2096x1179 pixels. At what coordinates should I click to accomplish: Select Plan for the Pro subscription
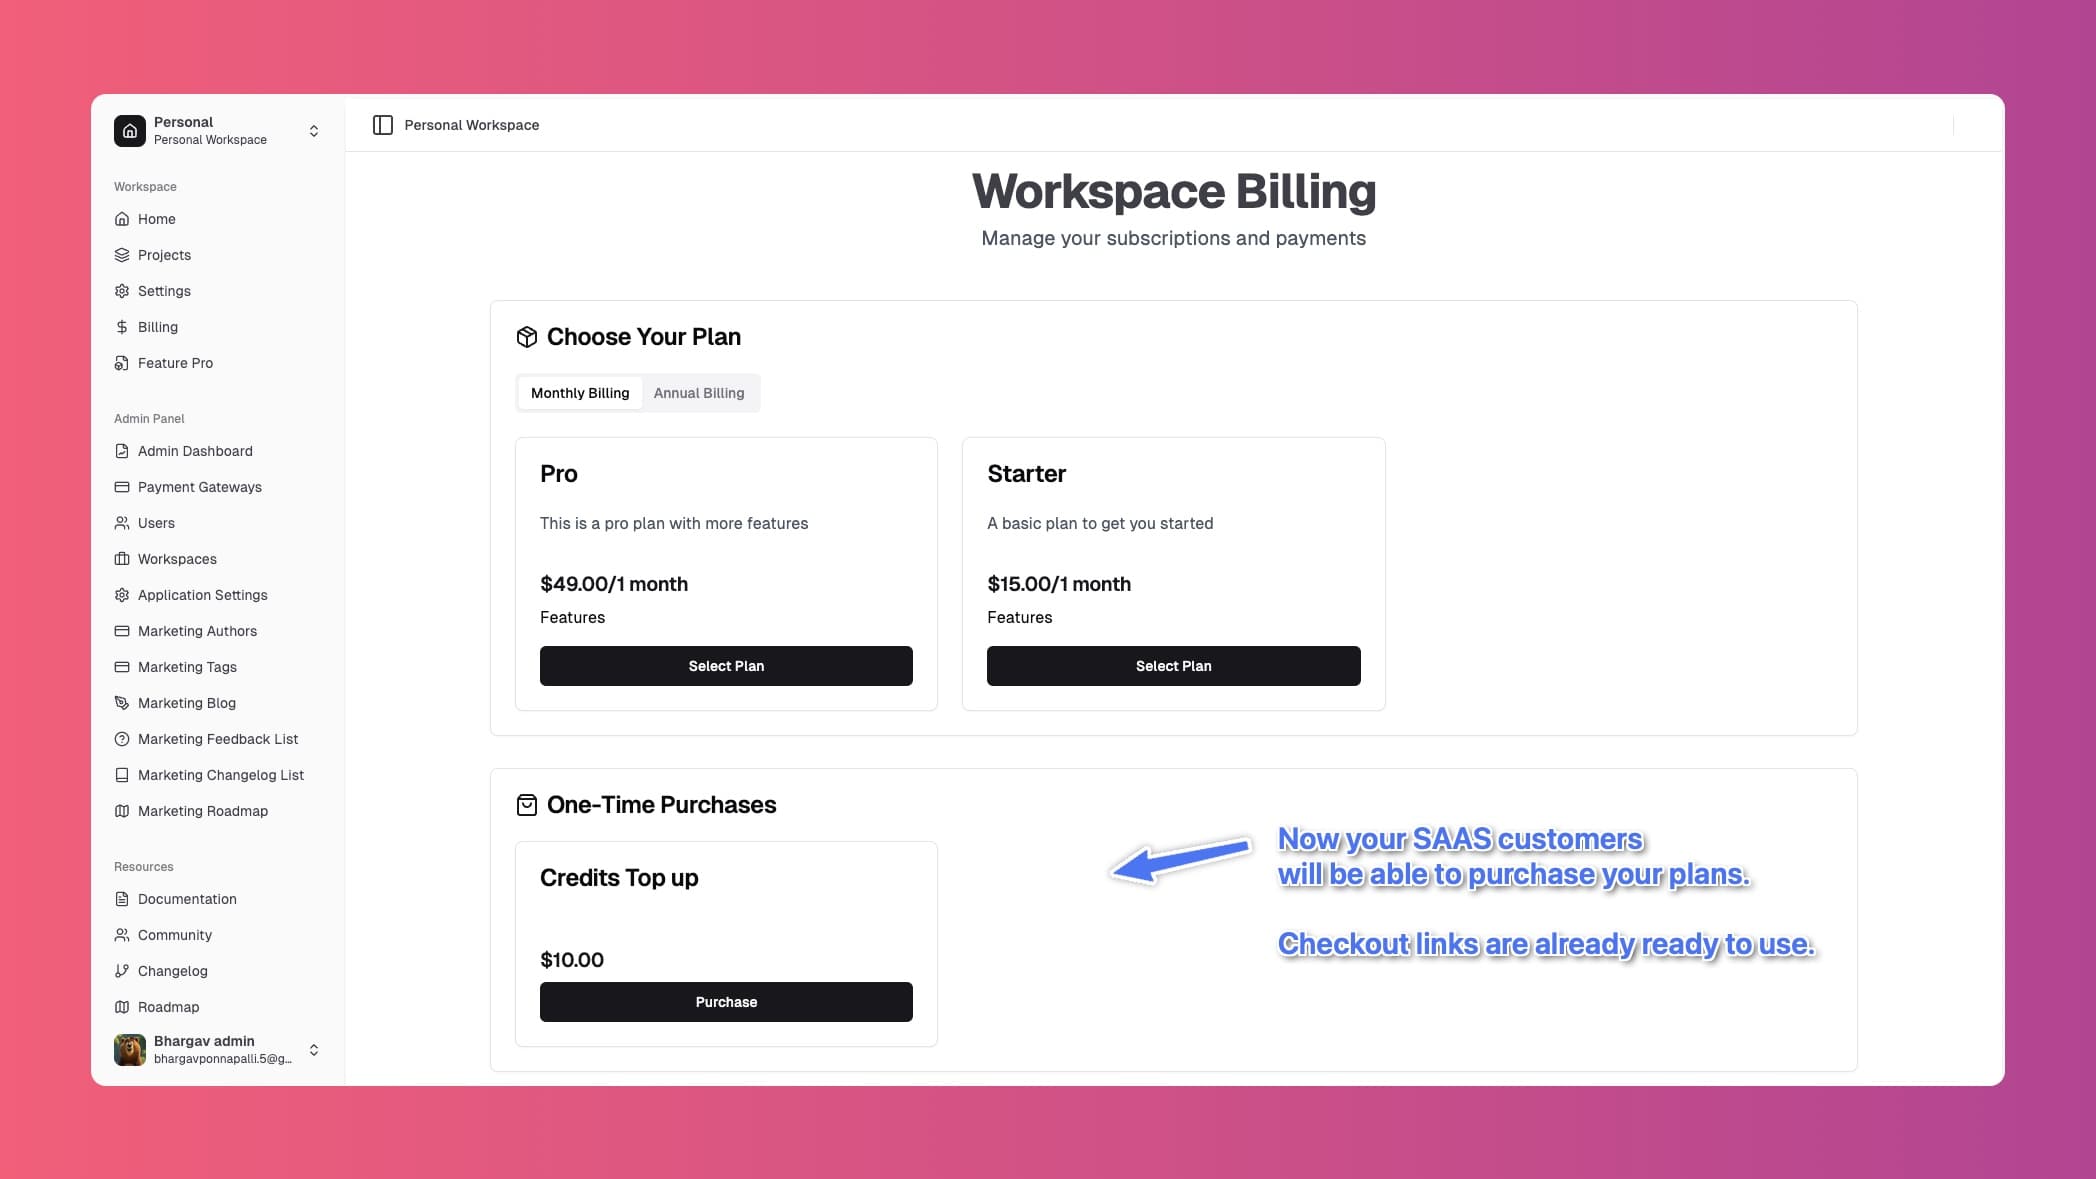(x=726, y=665)
